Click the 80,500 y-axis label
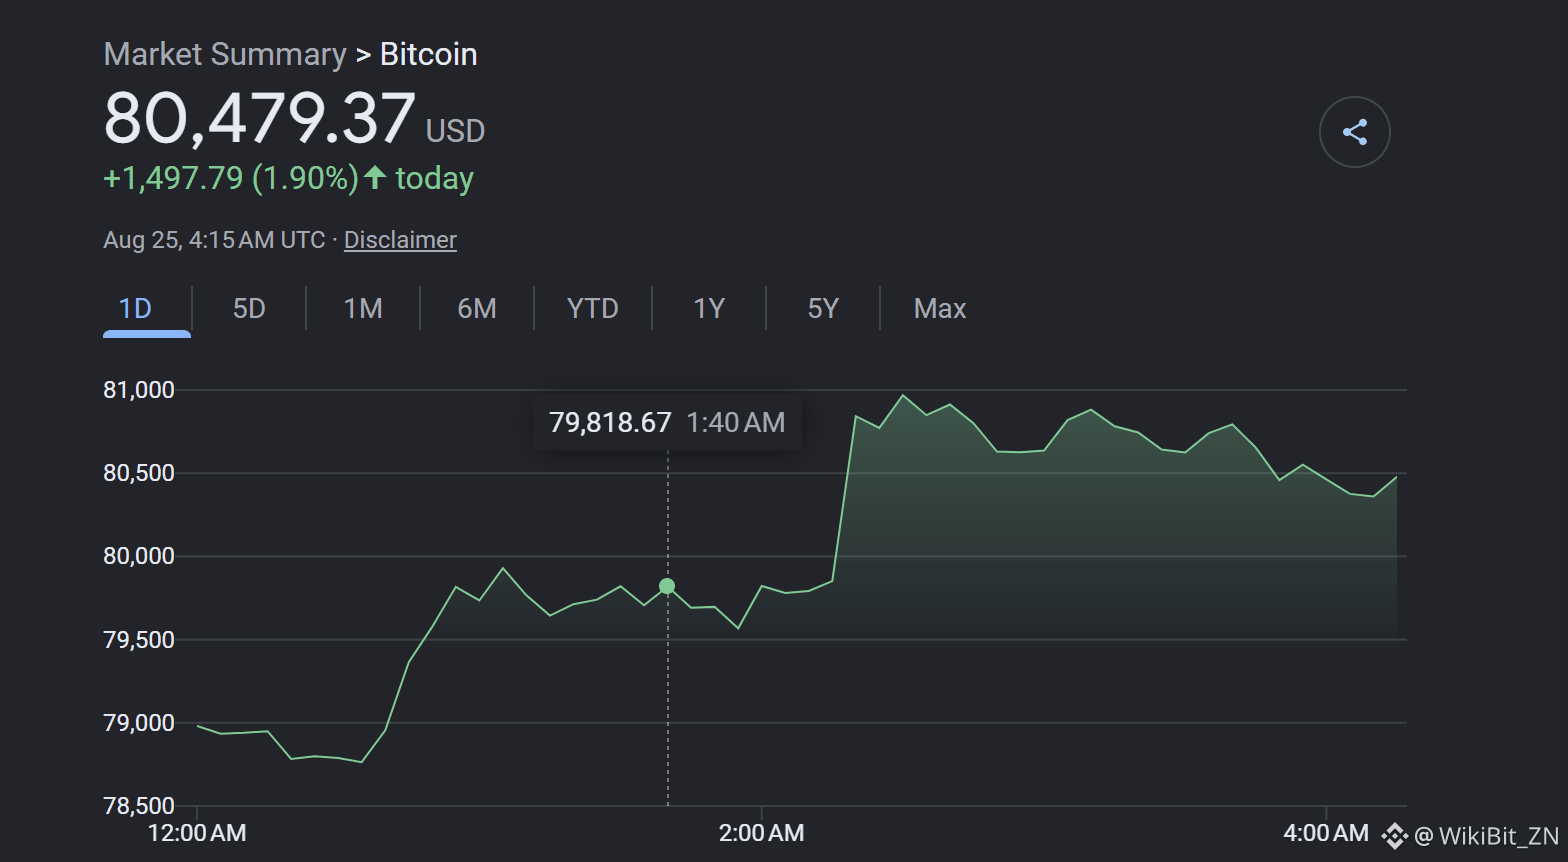1568x862 pixels. (x=139, y=473)
